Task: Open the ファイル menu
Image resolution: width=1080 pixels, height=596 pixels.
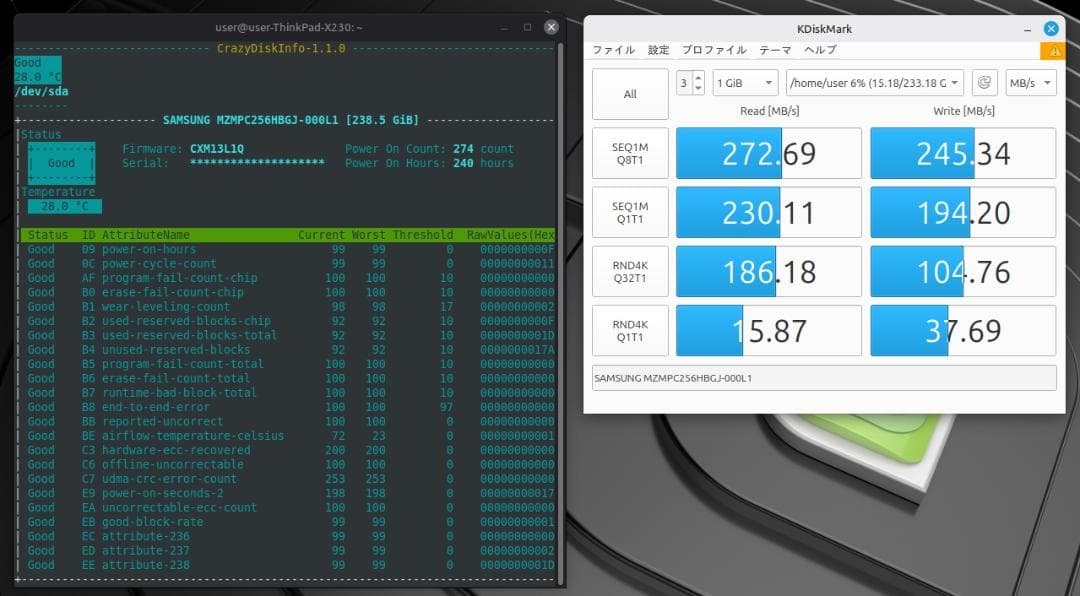Action: point(613,49)
